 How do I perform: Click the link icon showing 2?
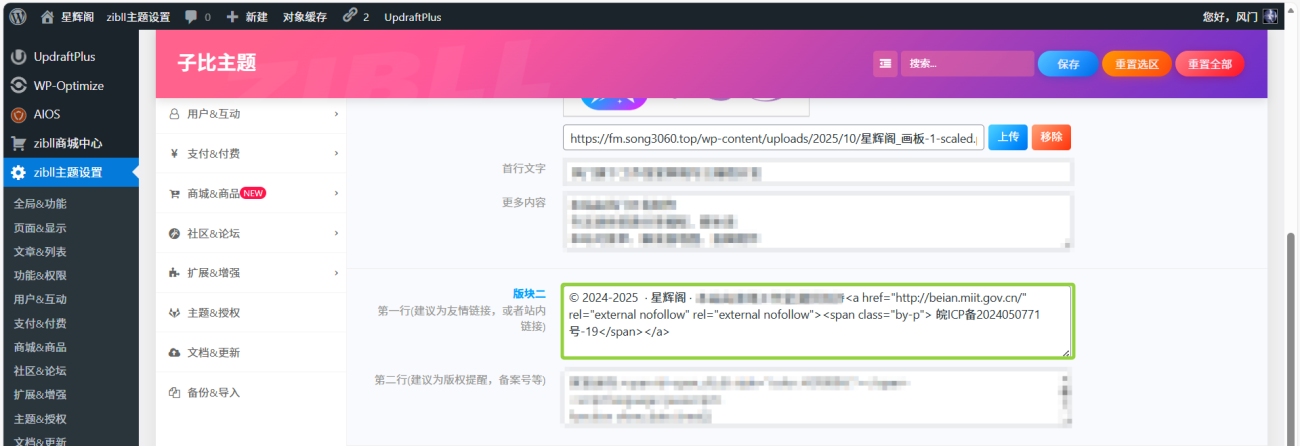click(x=350, y=16)
